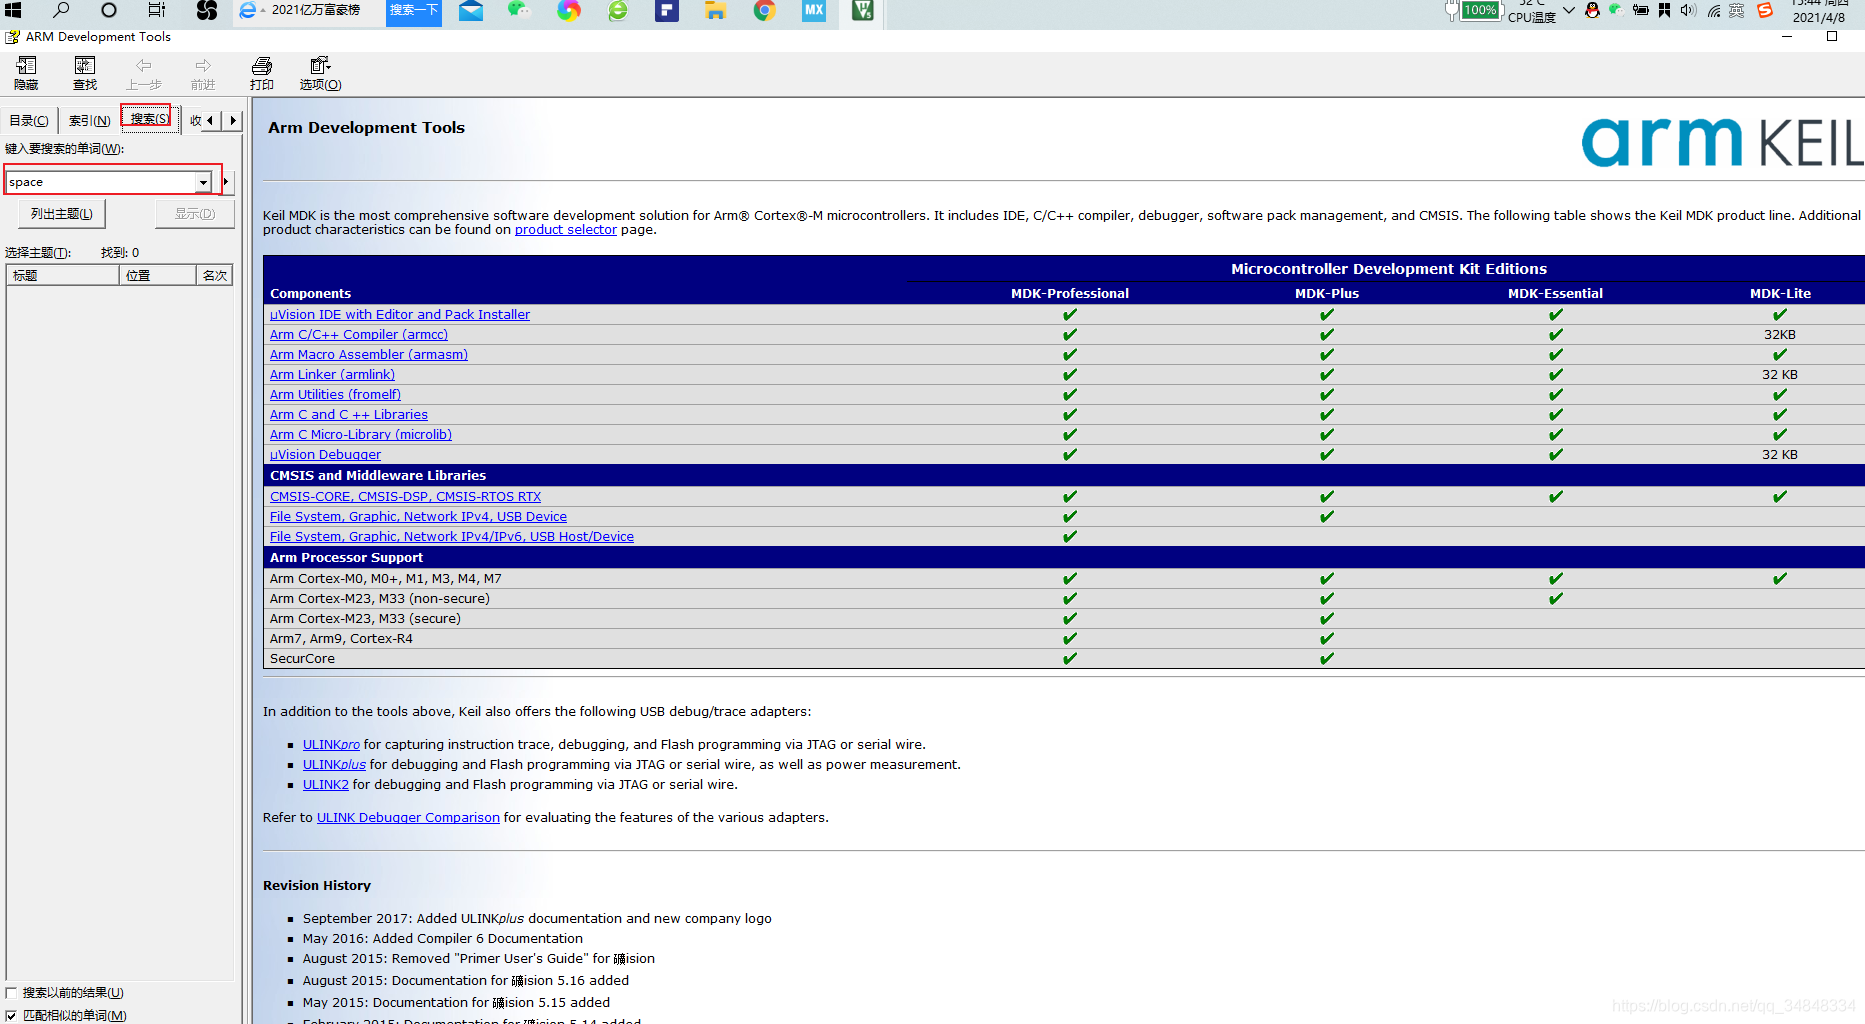
Task: Open the Arm C Micro-Library (microlib) link
Action: (361, 434)
